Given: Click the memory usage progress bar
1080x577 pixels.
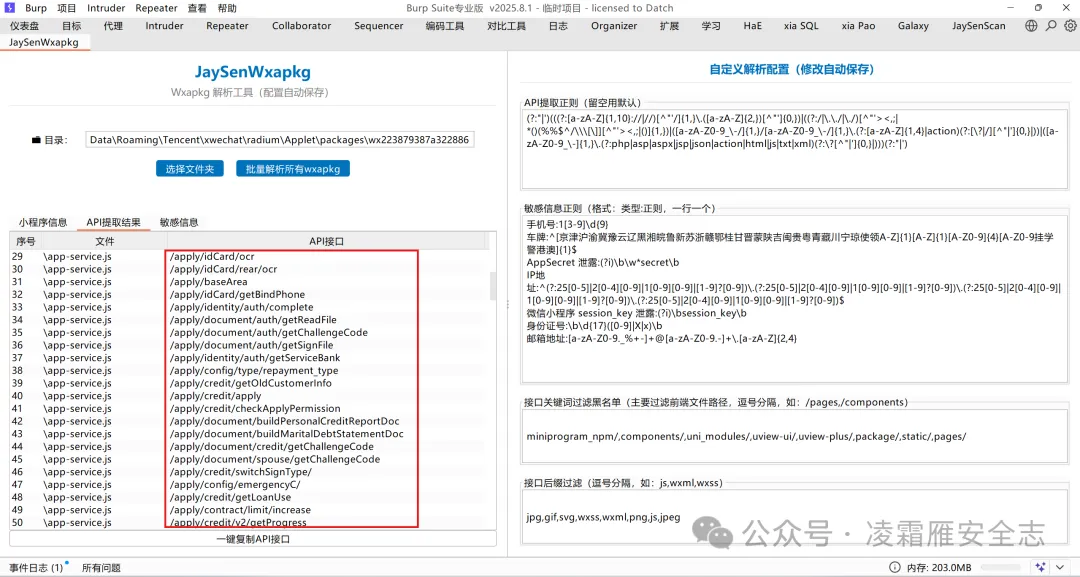Looking at the screenshot, I should tap(1001, 567).
